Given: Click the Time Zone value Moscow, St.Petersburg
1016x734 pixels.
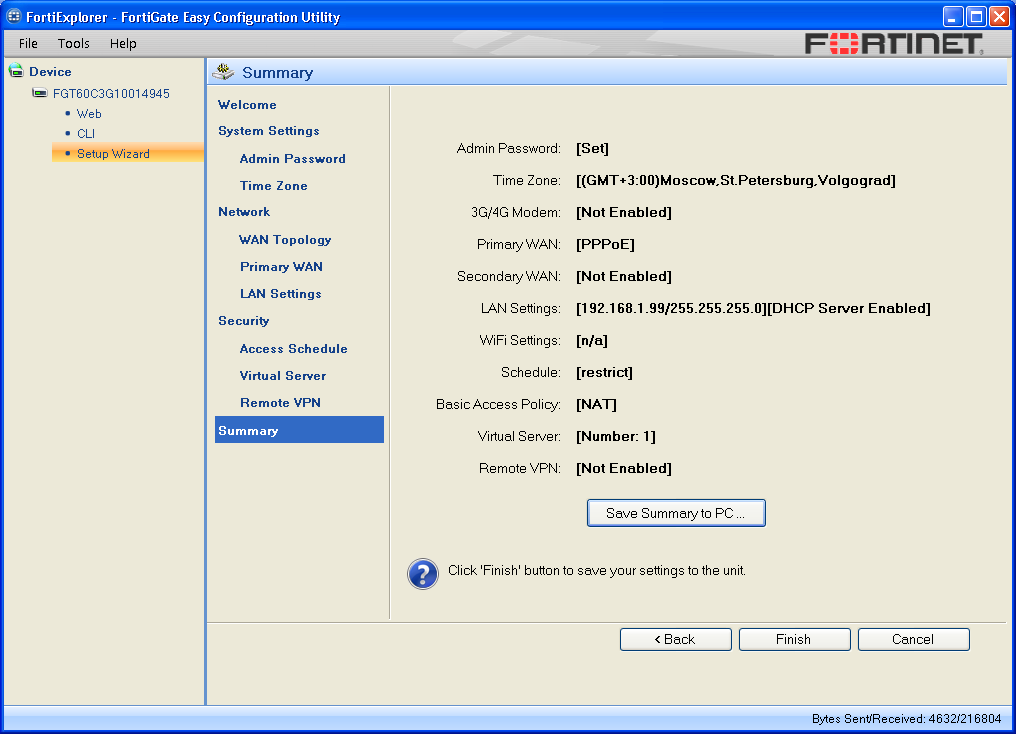Looking at the screenshot, I should pos(736,180).
